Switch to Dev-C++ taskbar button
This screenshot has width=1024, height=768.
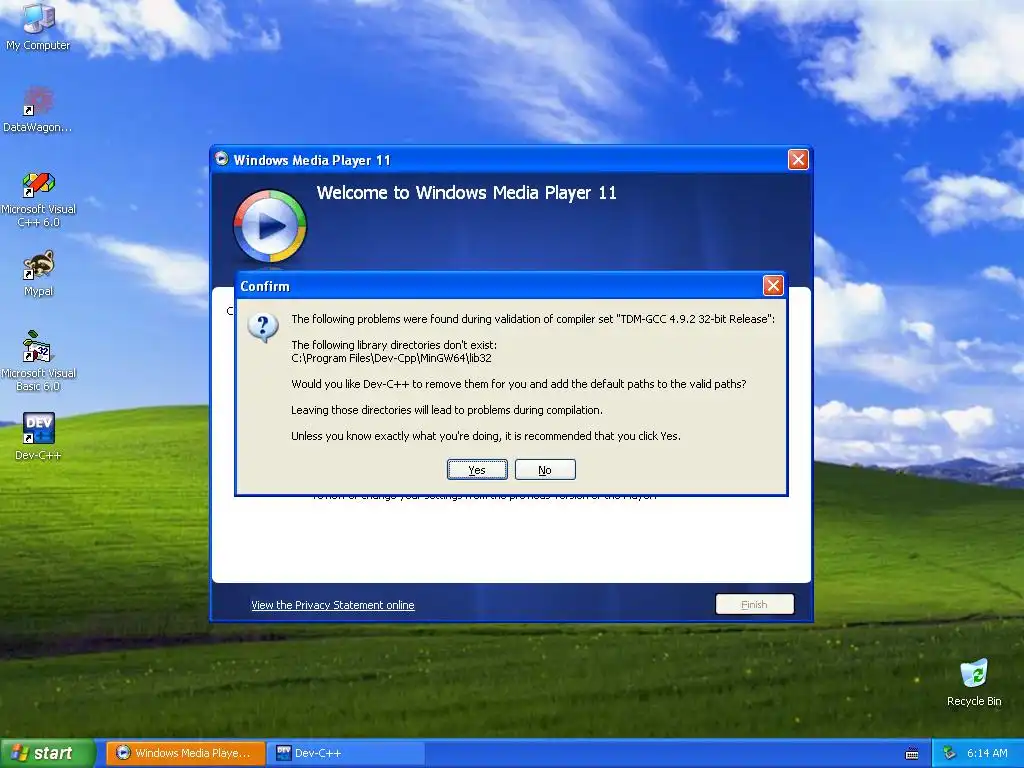[x=347, y=753]
